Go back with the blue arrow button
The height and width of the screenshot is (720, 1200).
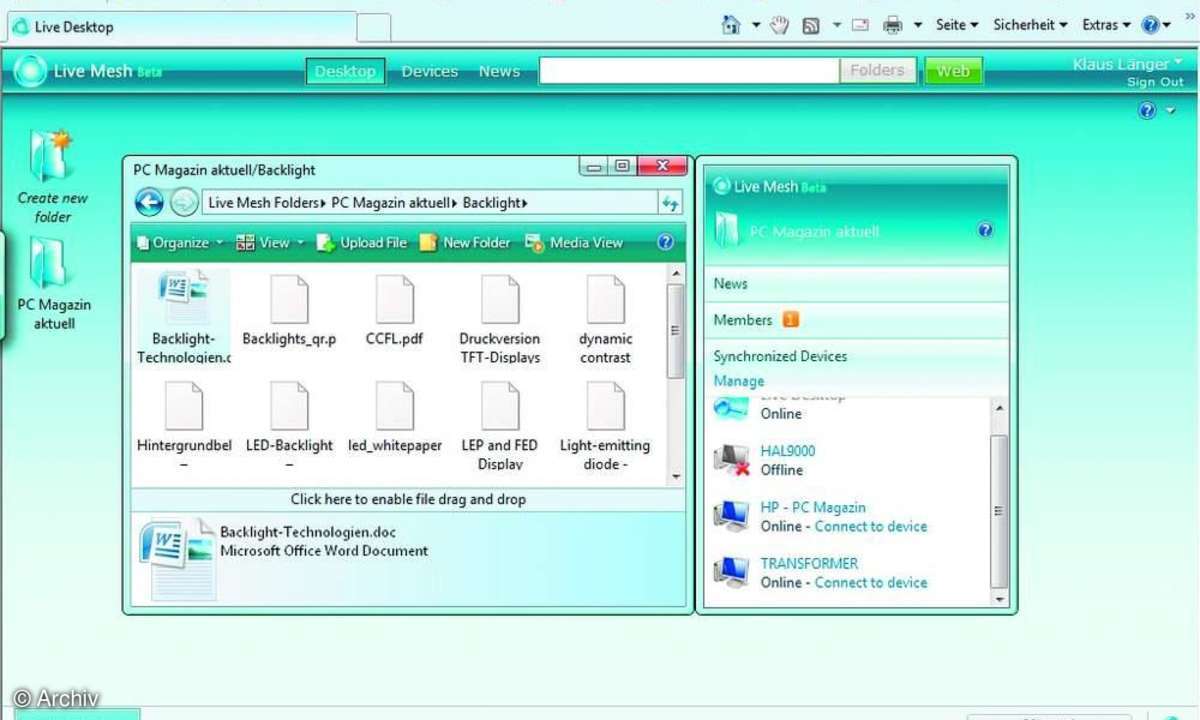149,203
